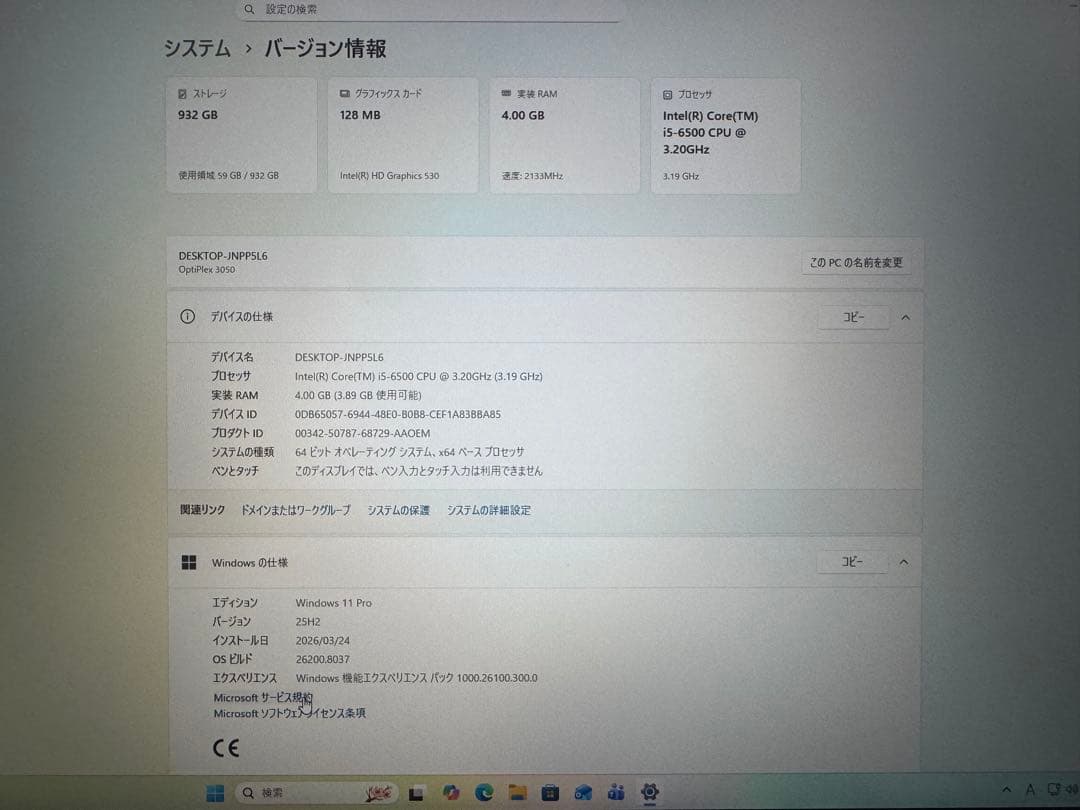Open Microsoft Teams from taskbar
The height and width of the screenshot is (810, 1080).
616,793
